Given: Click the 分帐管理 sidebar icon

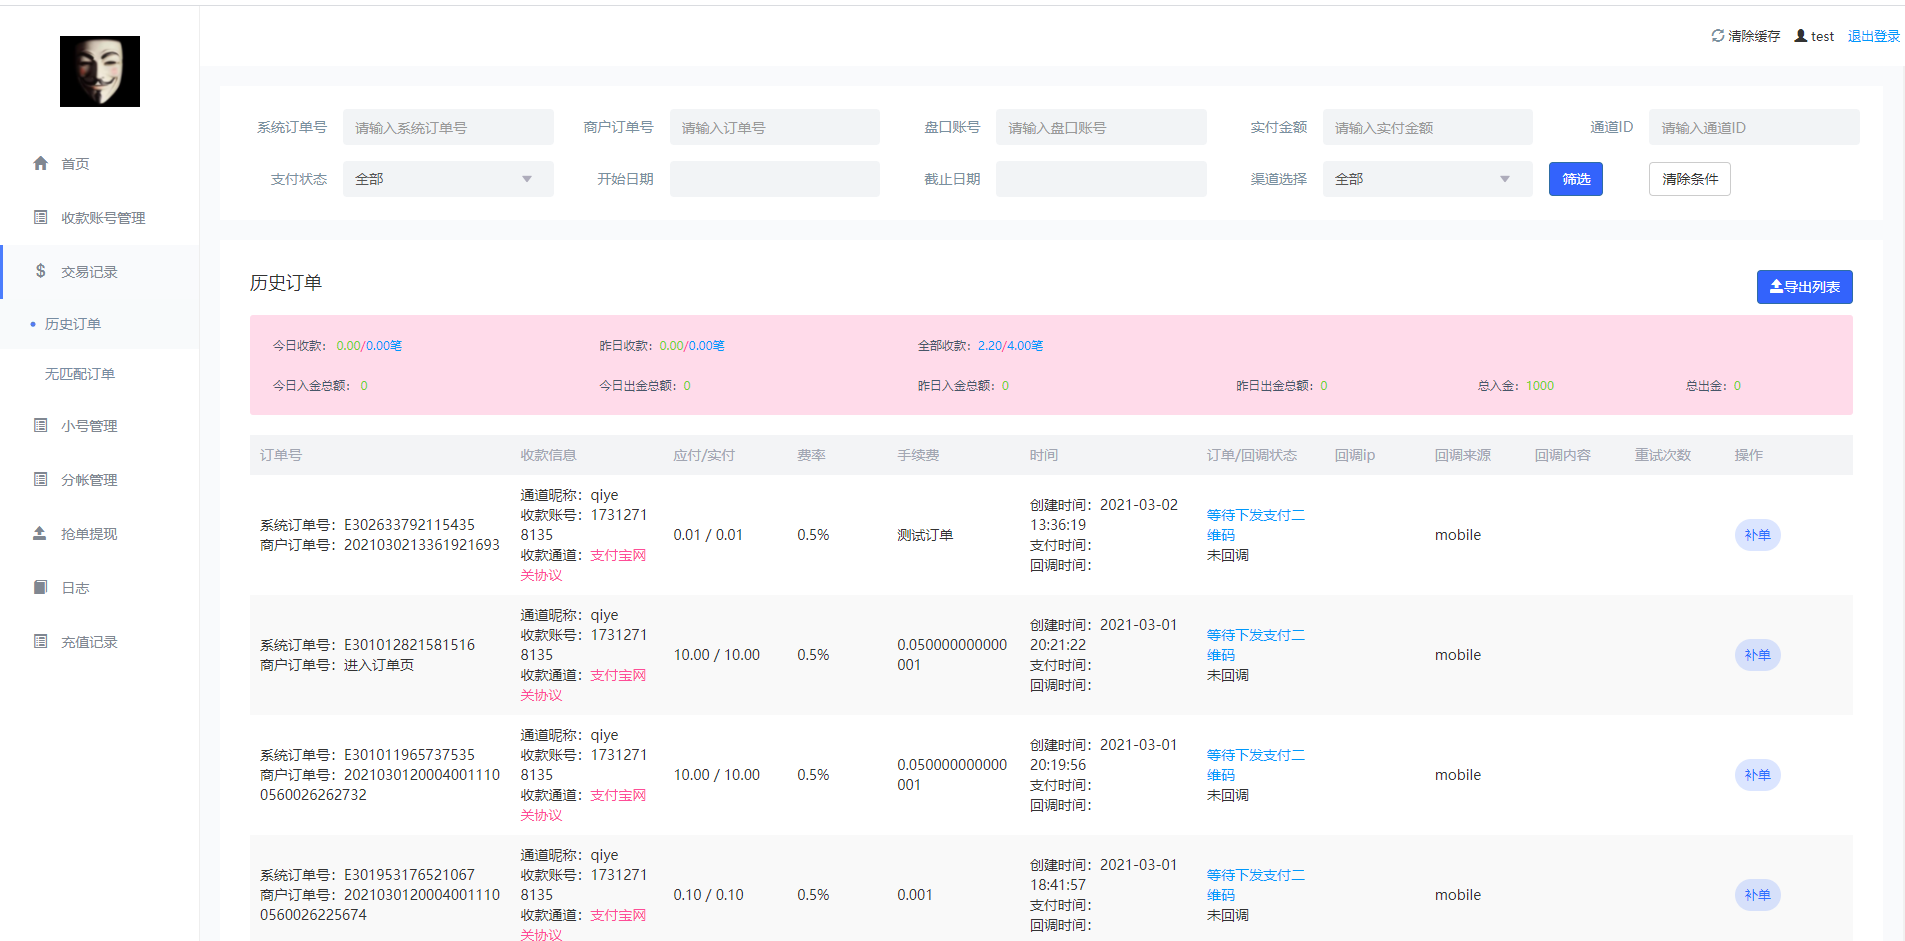Looking at the screenshot, I should [x=40, y=479].
